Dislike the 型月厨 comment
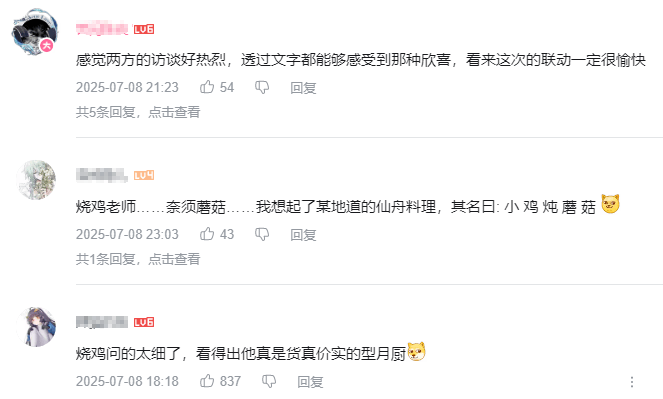 click(x=269, y=381)
